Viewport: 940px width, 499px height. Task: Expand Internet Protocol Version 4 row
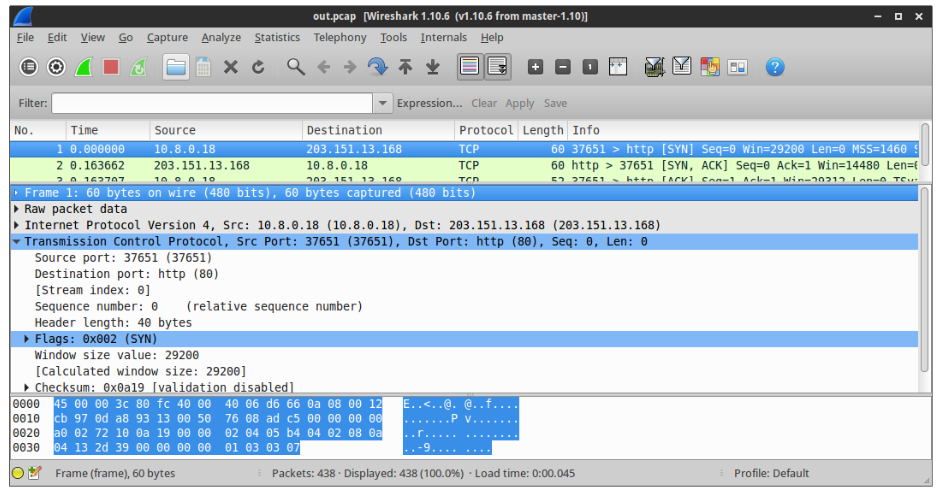pyautogui.click(x=16, y=226)
